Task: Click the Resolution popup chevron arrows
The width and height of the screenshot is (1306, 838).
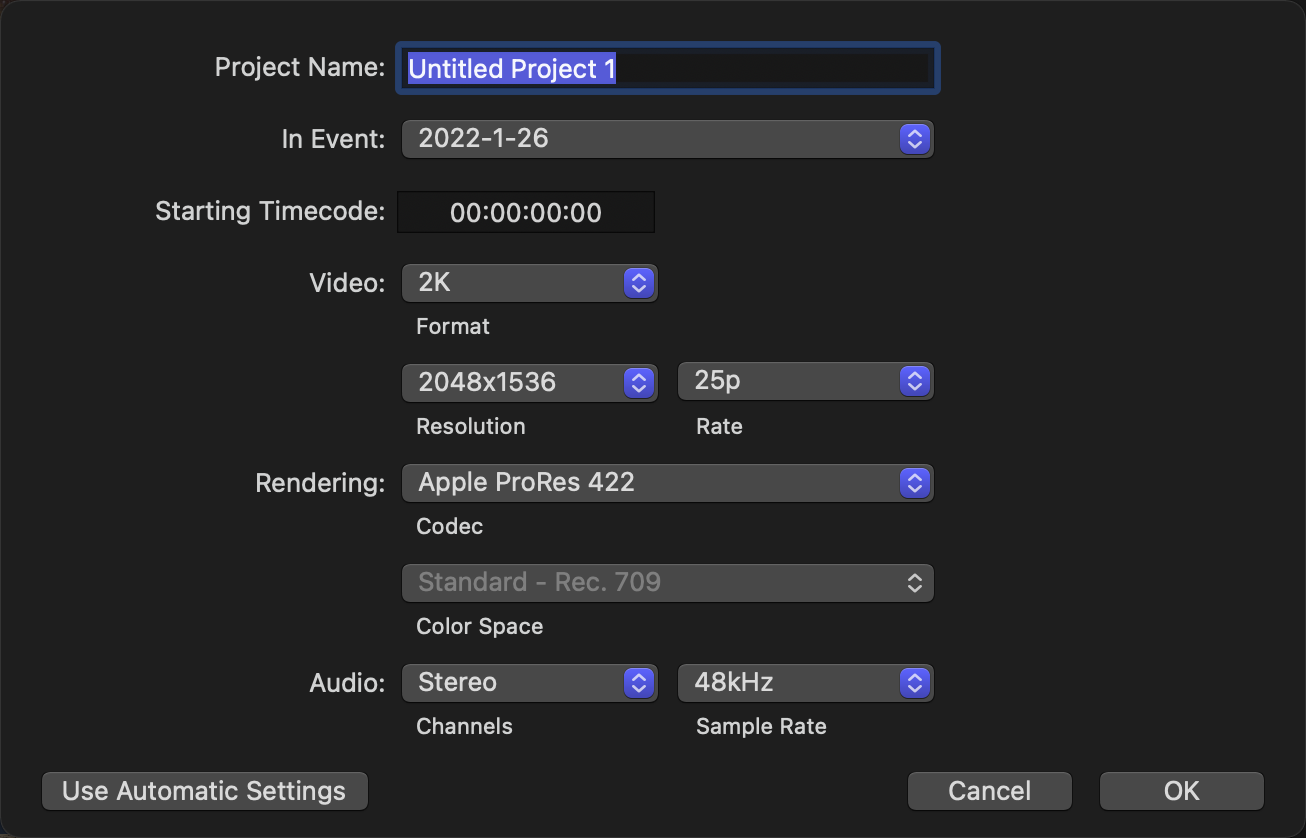Action: 638,382
